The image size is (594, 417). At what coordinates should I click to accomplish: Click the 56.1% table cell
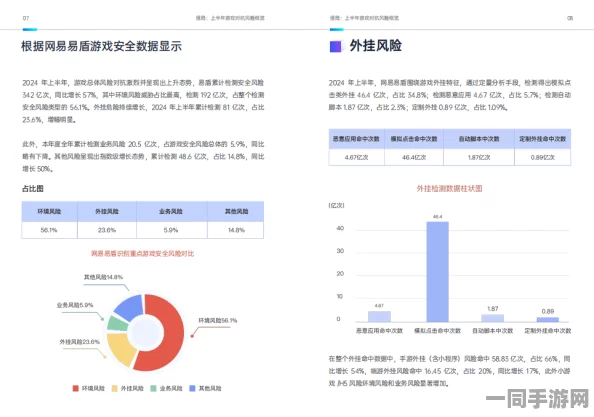(x=49, y=230)
